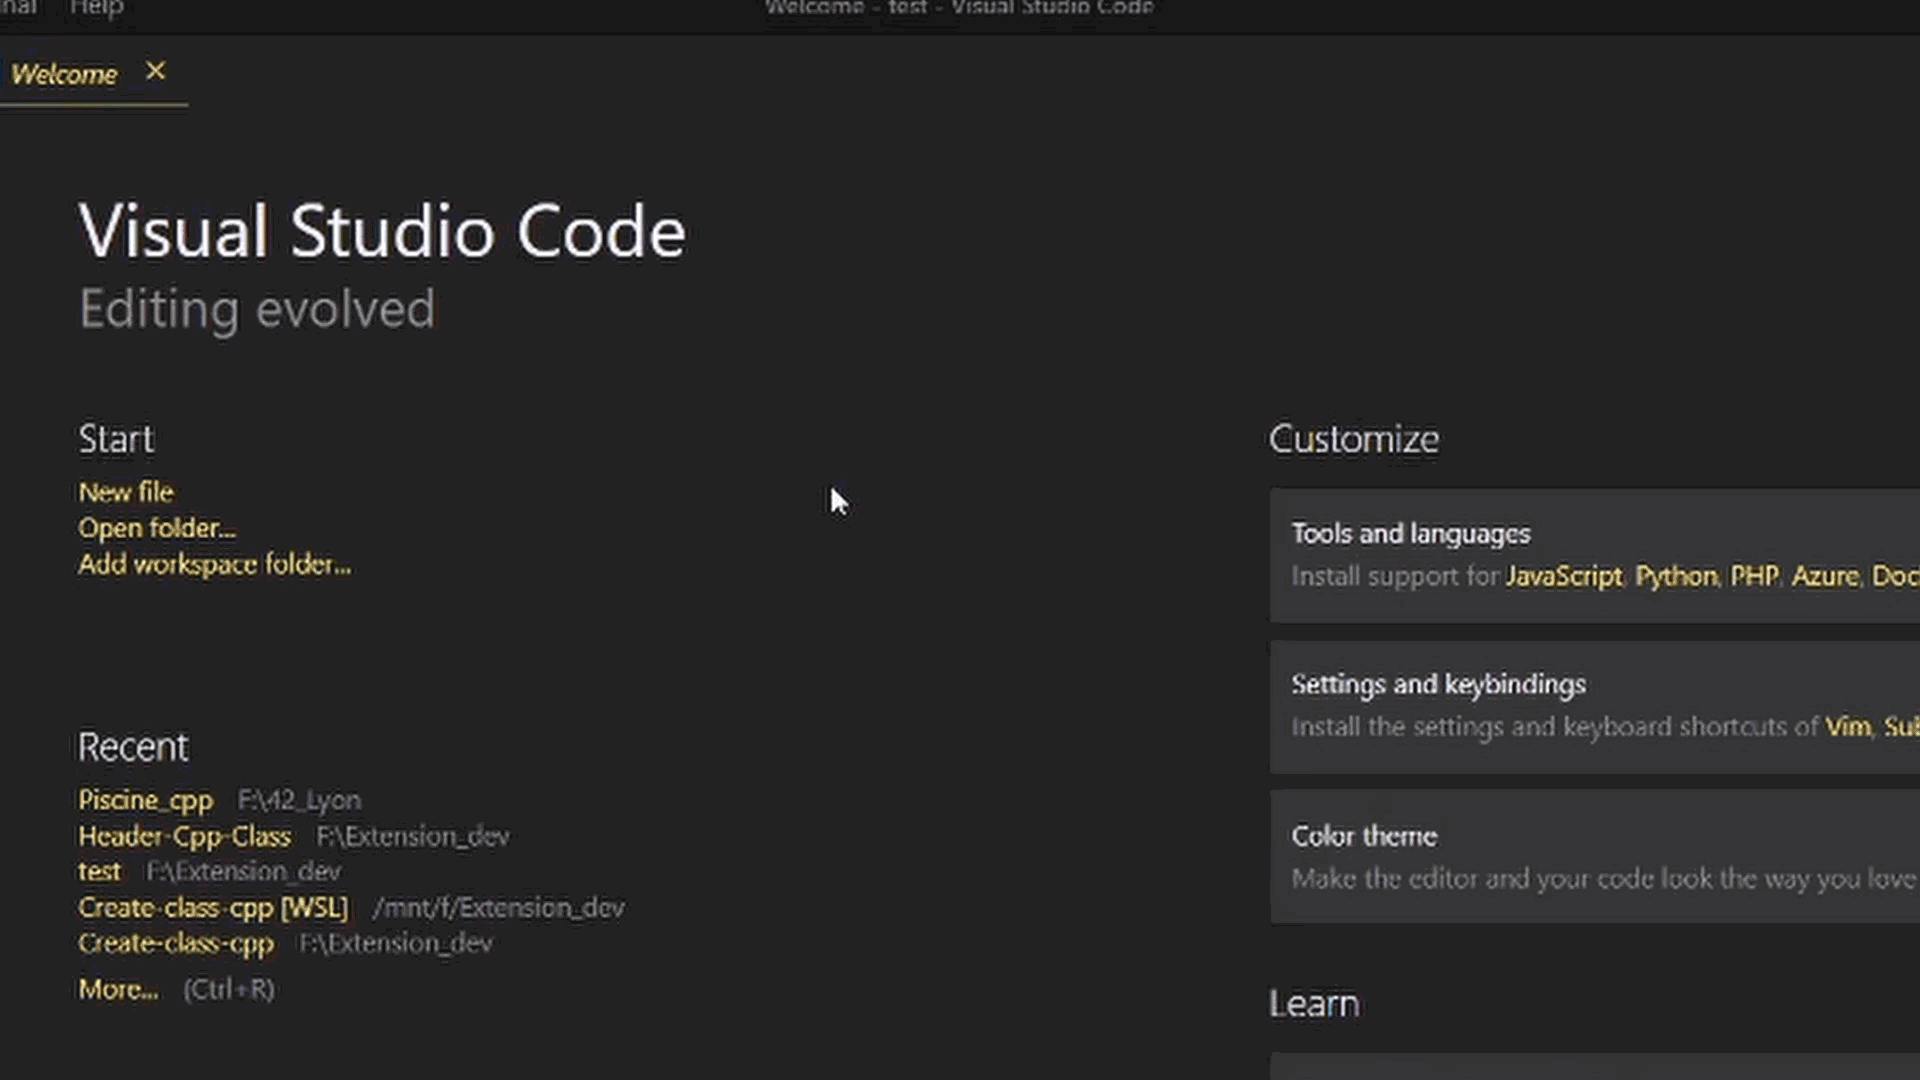Open the Create-class-cpp recent folder
Screen dimensions: 1920x1080
176,943
